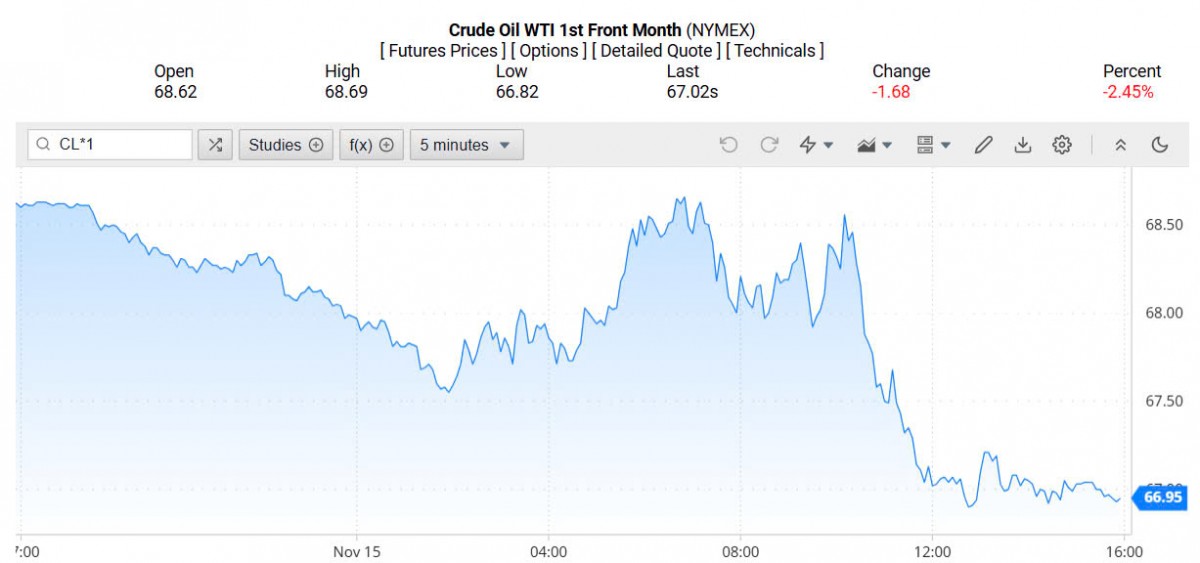This screenshot has width=1200, height=563.
Task: Click the undo arrow icon
Action: [728, 145]
